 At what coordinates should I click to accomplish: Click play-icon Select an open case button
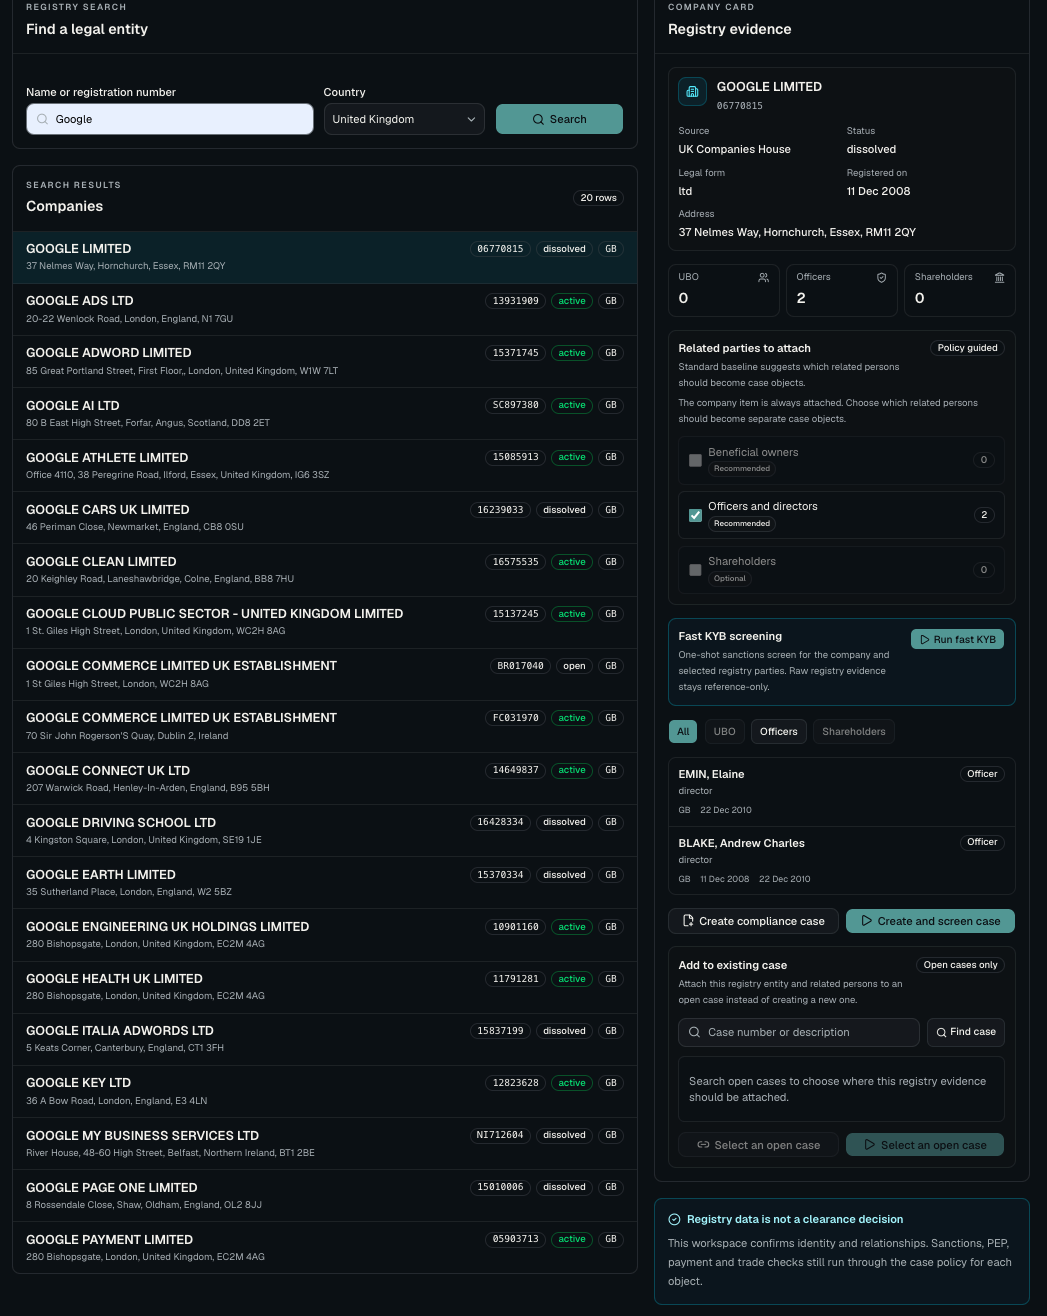pyautogui.click(x=925, y=1145)
